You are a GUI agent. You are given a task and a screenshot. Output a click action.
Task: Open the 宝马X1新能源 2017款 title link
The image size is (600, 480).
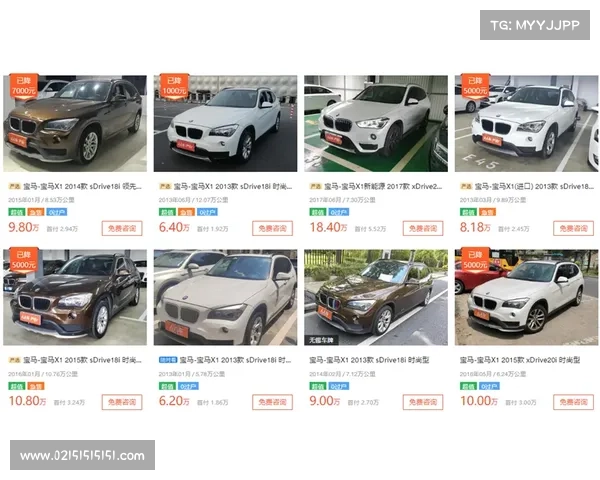383,186
